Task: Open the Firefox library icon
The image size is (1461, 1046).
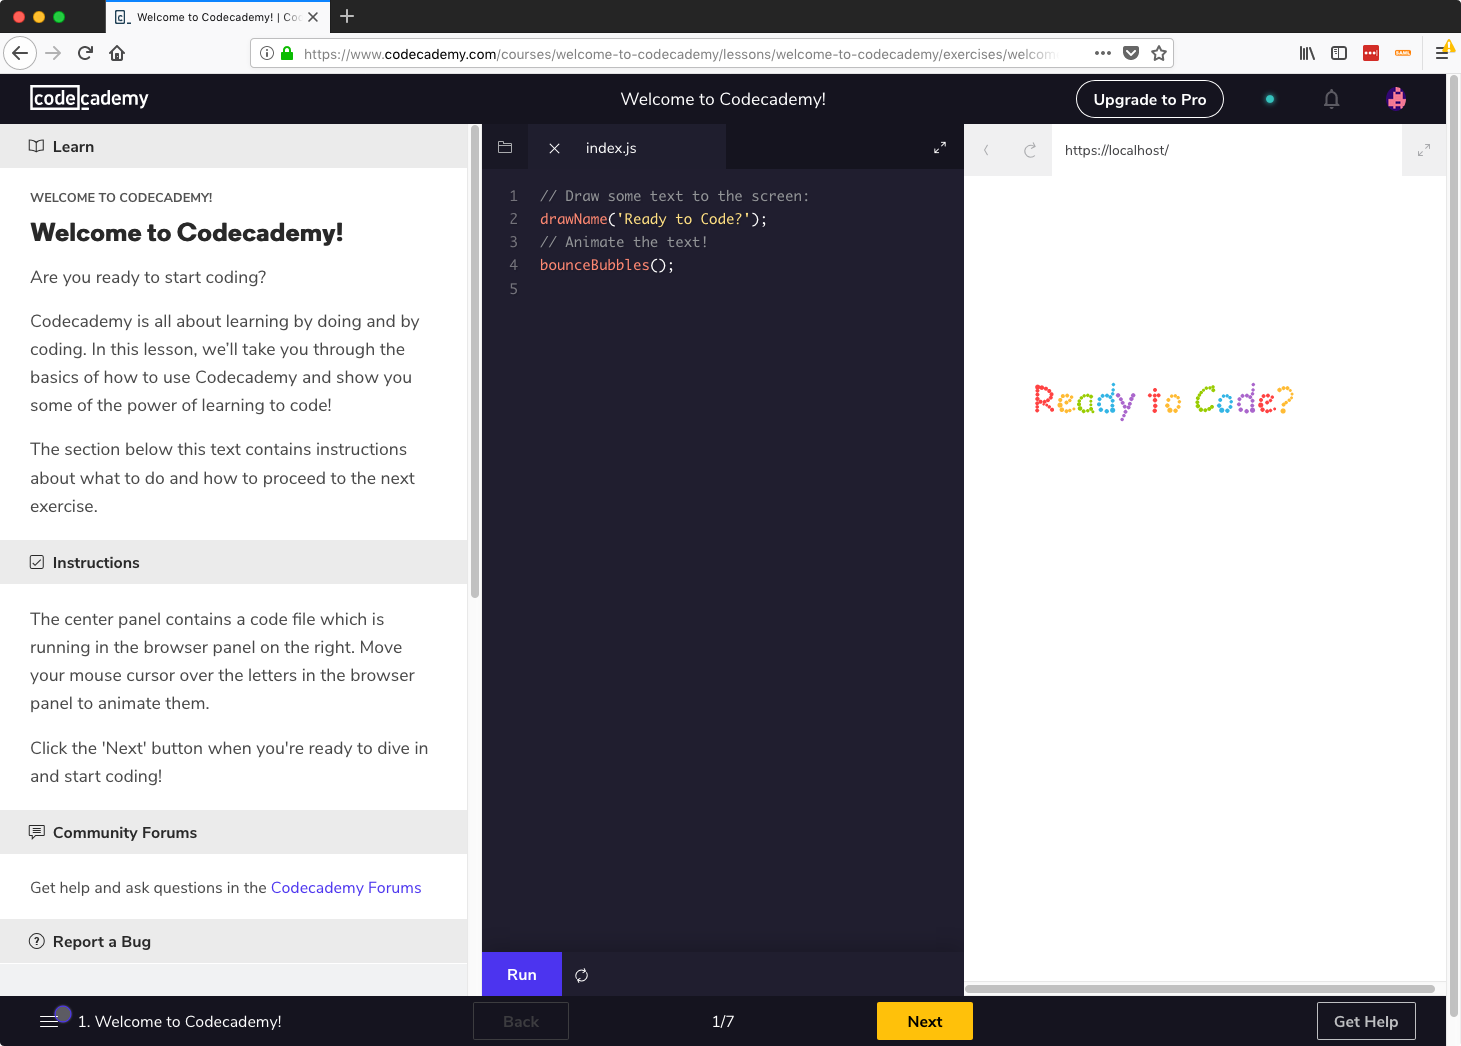Action: coord(1307,53)
